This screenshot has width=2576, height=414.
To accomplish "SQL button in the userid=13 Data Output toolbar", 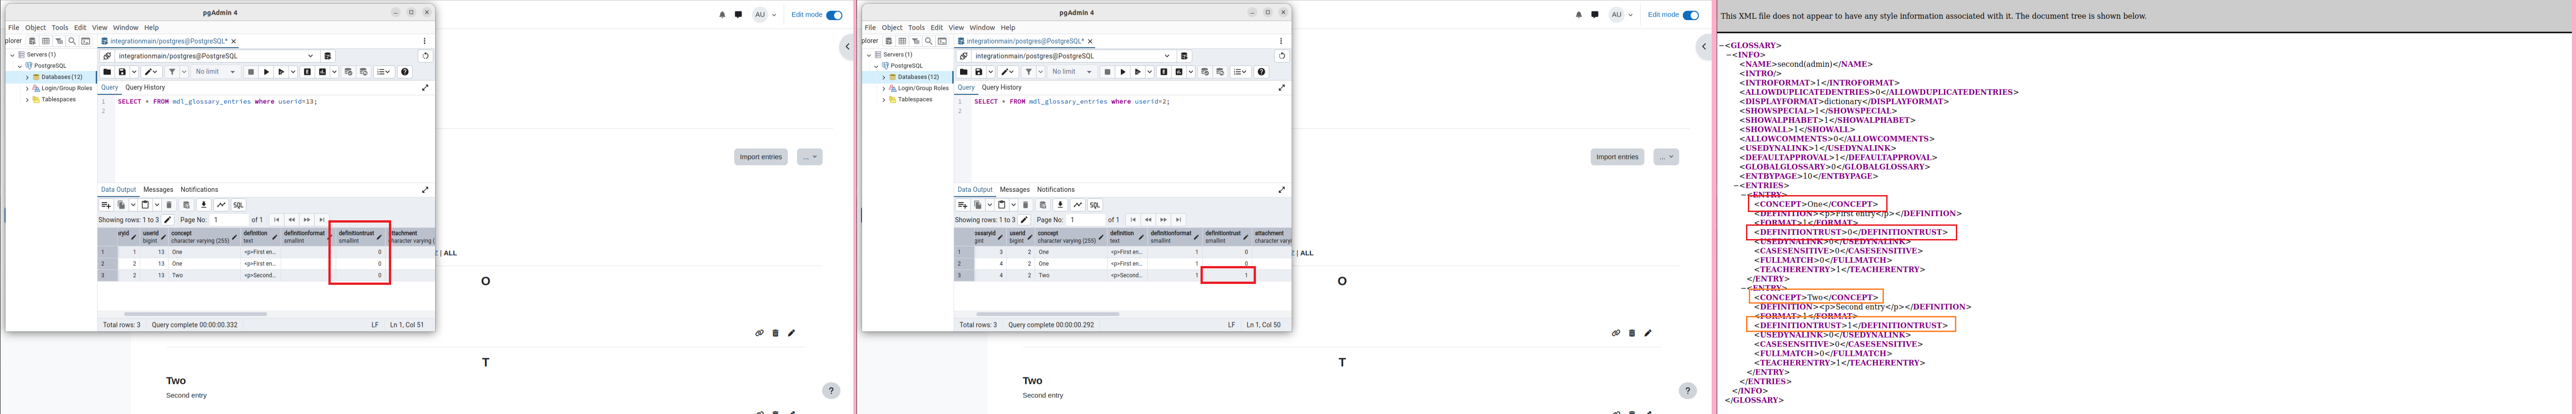I will point(238,205).
